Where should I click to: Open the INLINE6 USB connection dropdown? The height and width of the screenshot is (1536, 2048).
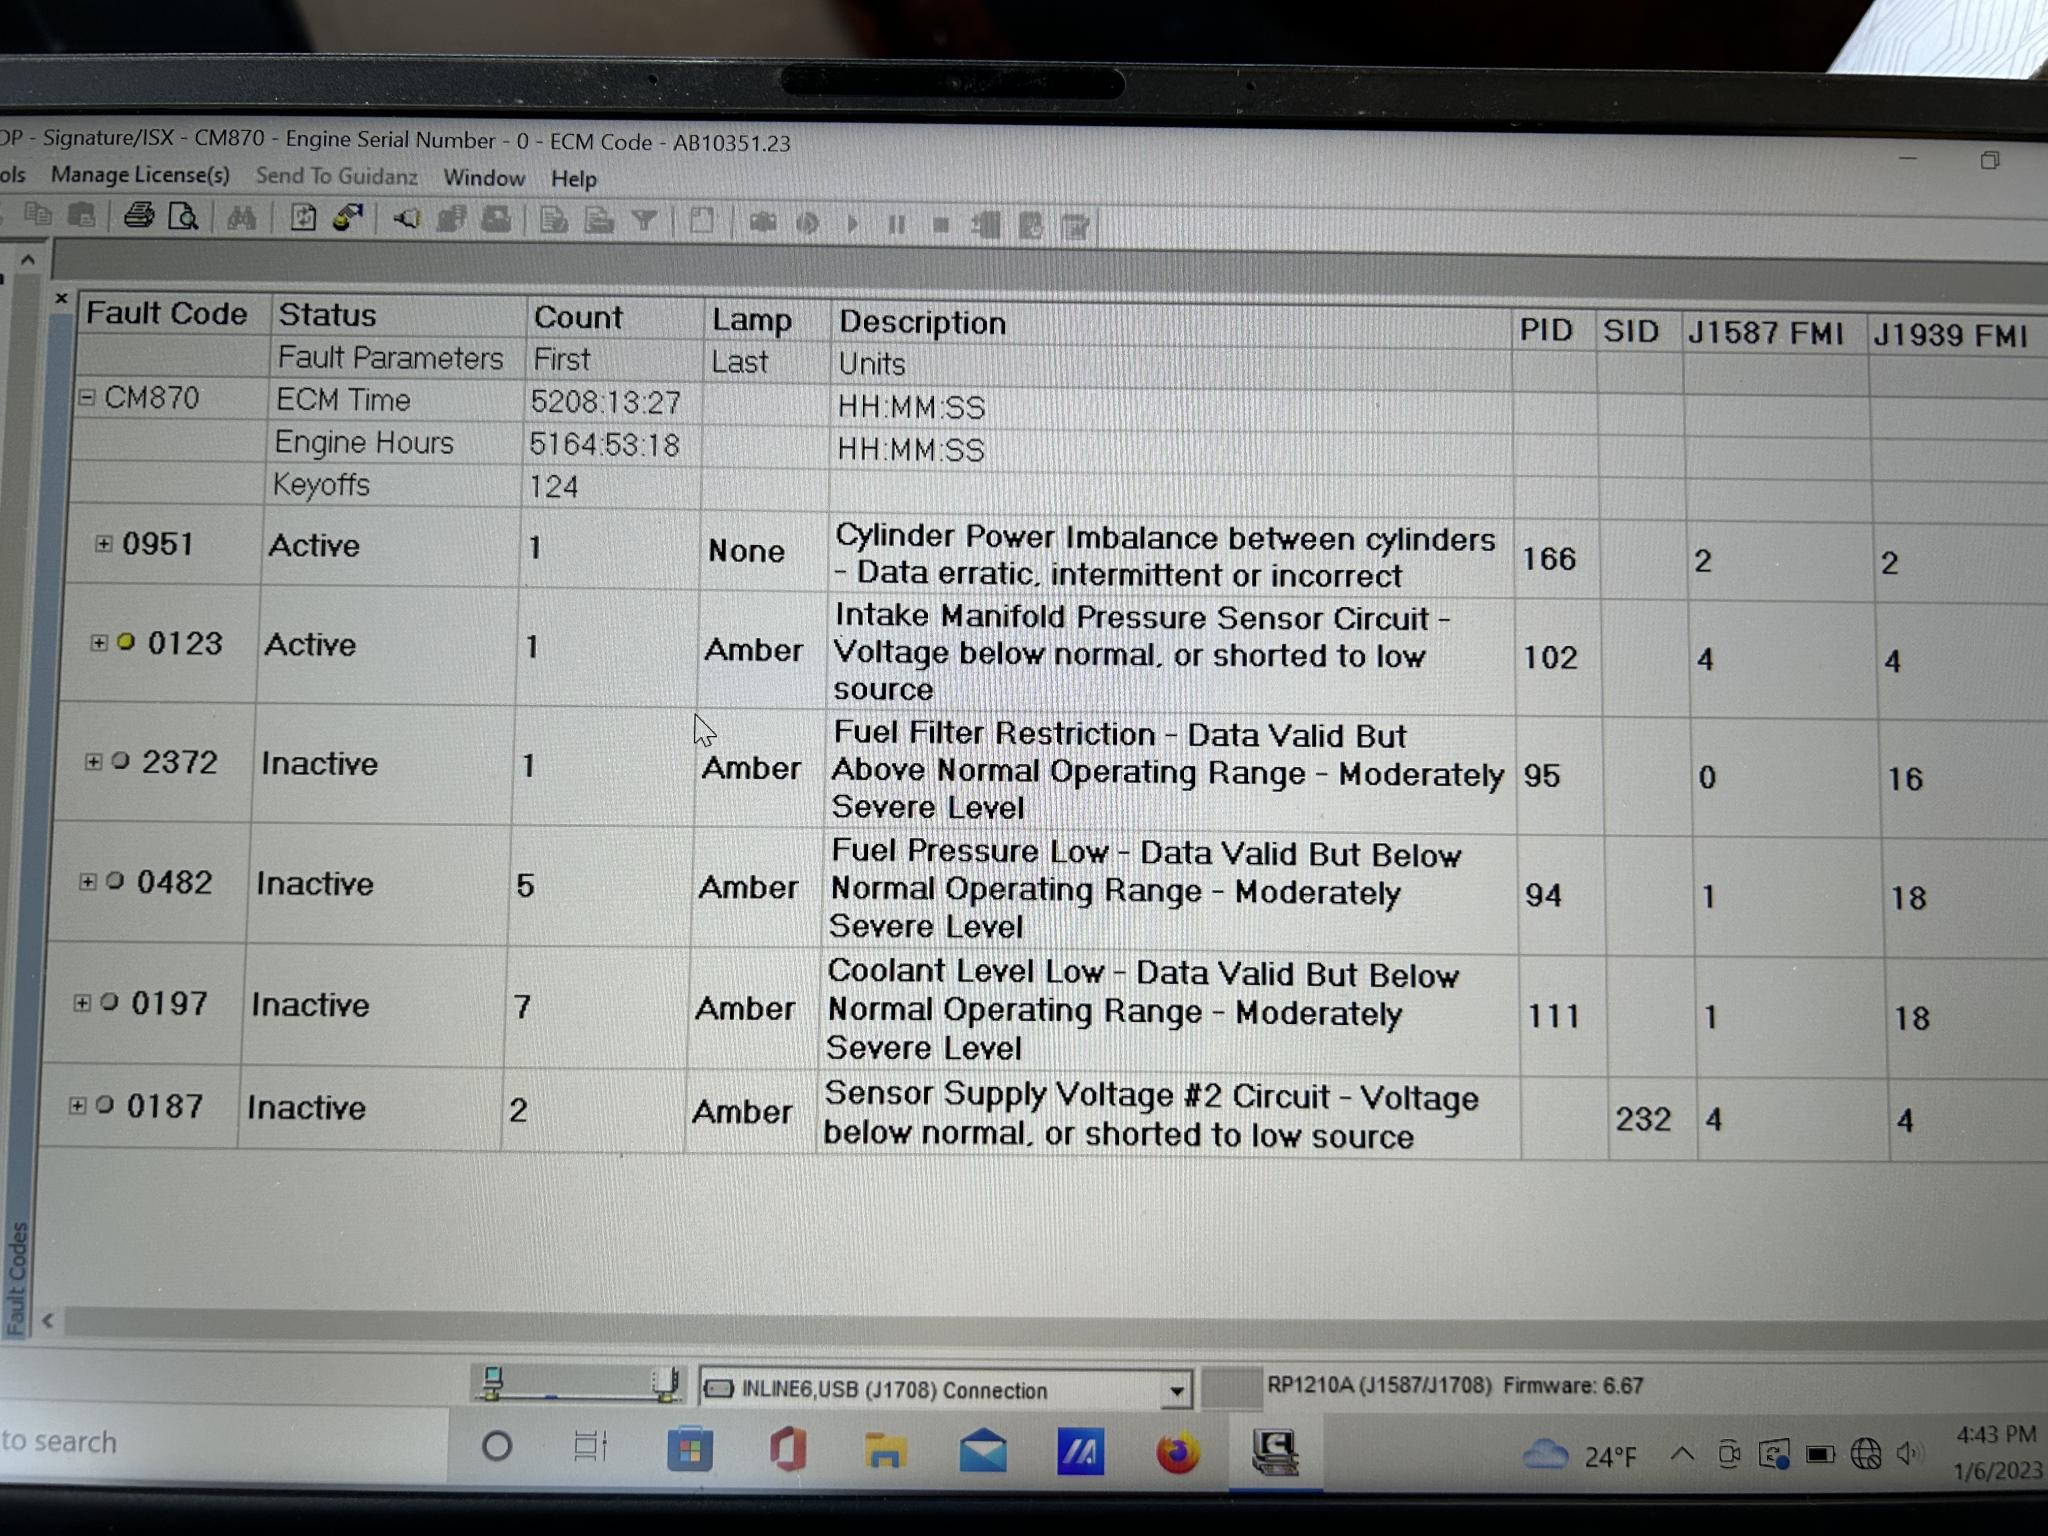(1176, 1390)
